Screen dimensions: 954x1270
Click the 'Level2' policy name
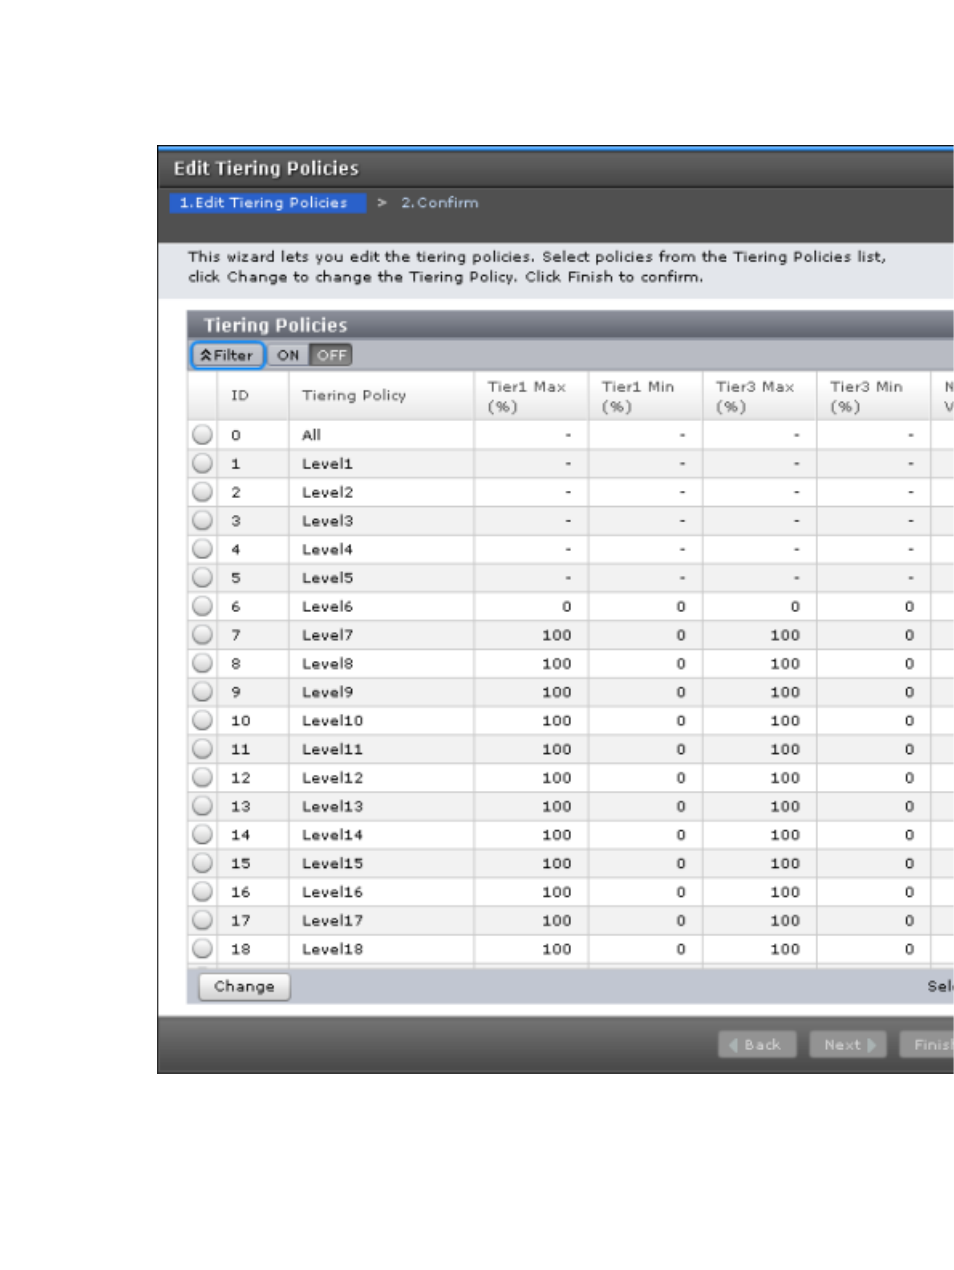tap(327, 492)
